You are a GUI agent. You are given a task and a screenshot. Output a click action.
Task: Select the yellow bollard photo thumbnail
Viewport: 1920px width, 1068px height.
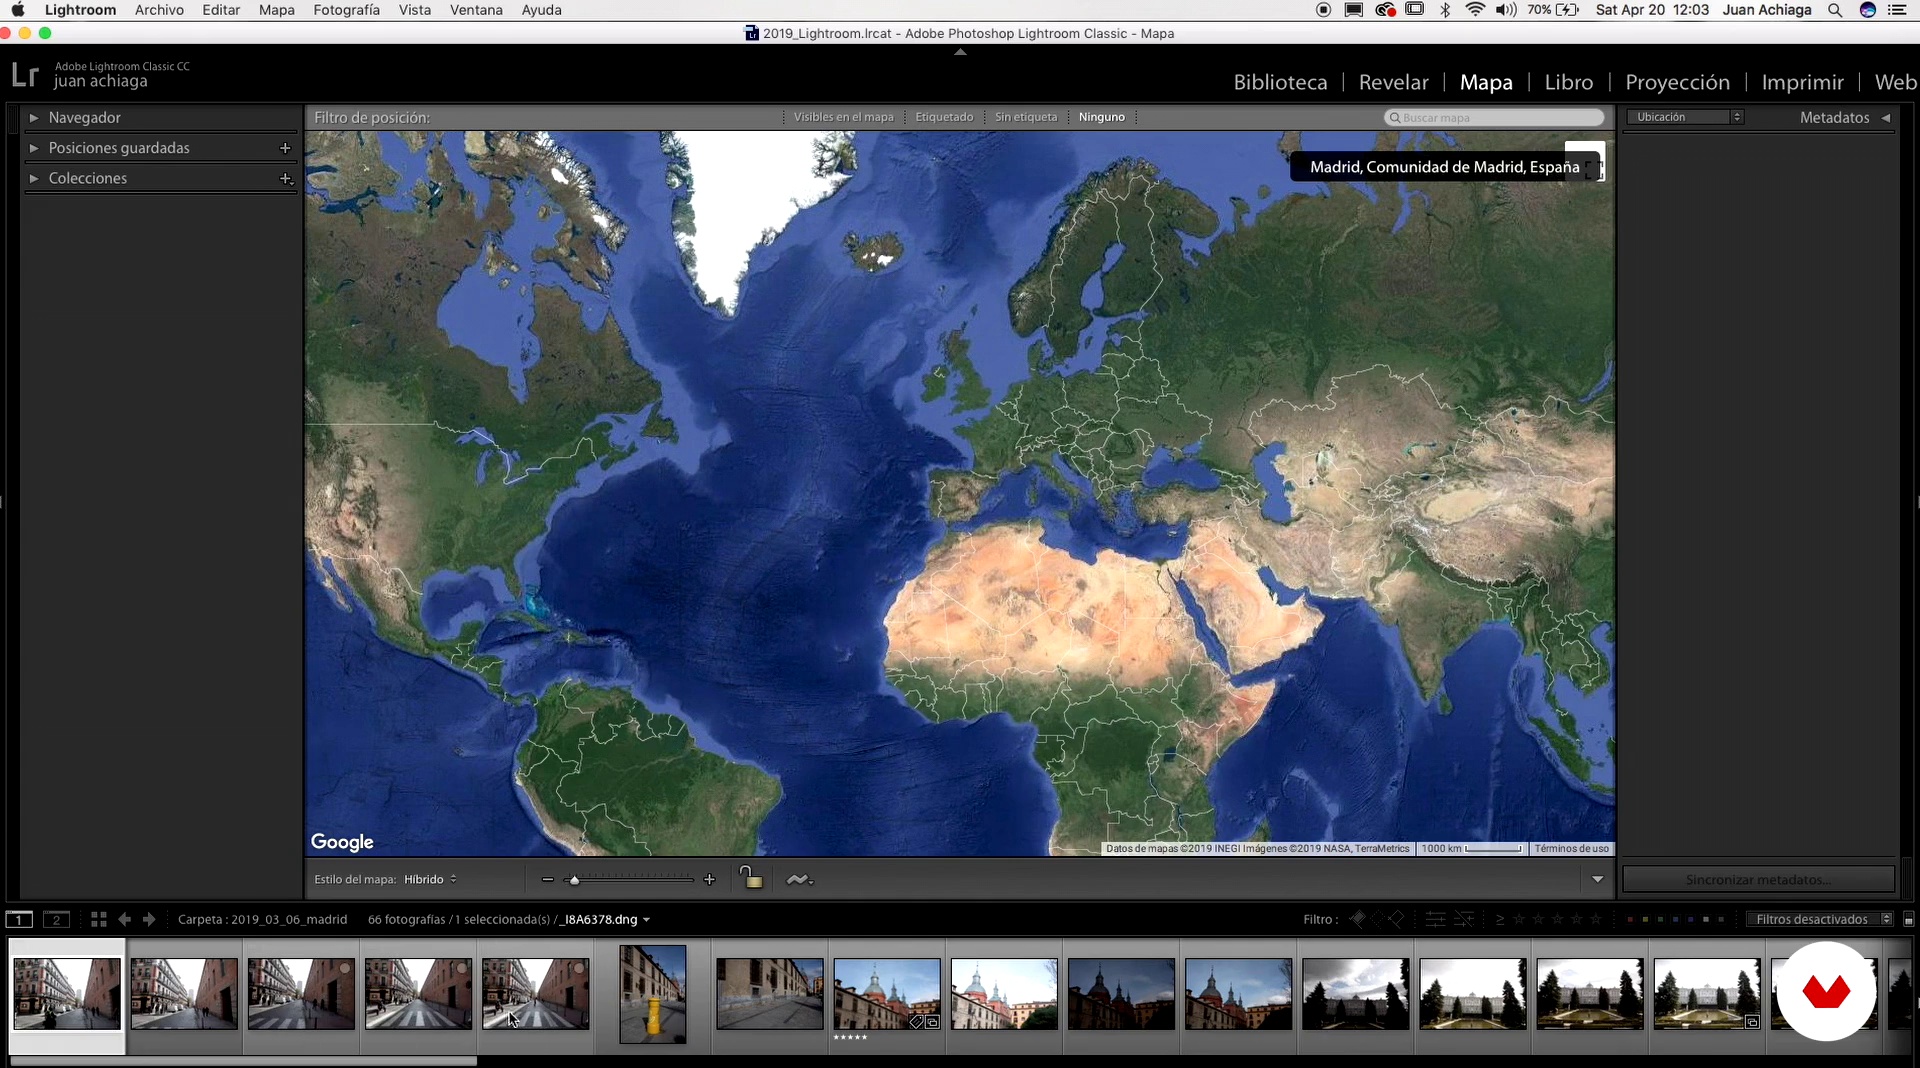tap(653, 994)
